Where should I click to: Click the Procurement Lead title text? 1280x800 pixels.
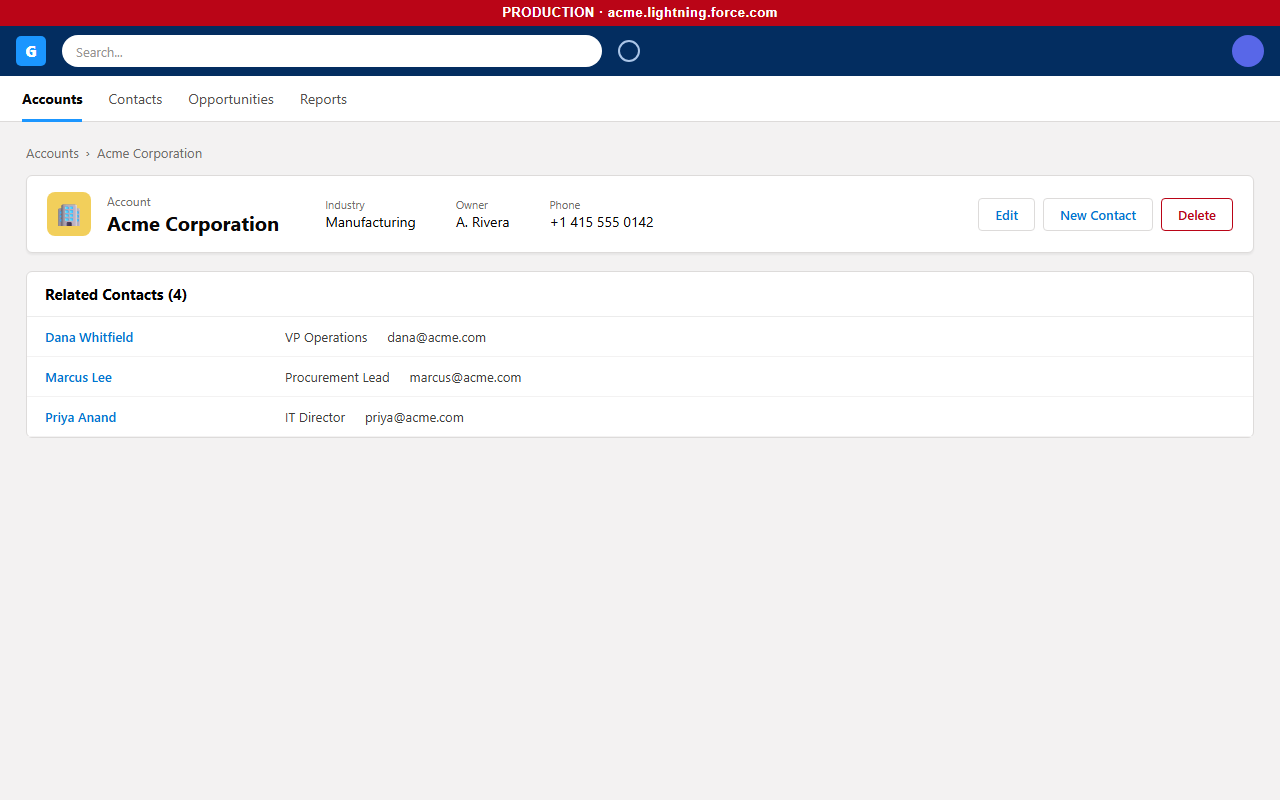tap(337, 377)
